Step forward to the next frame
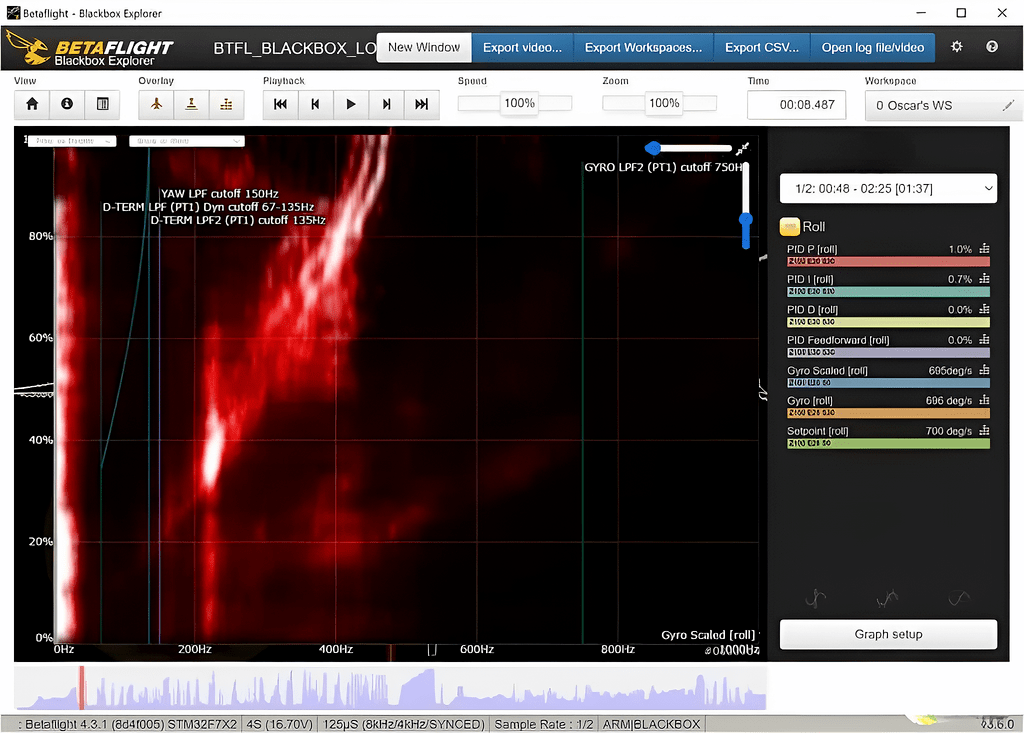 click(x=387, y=104)
